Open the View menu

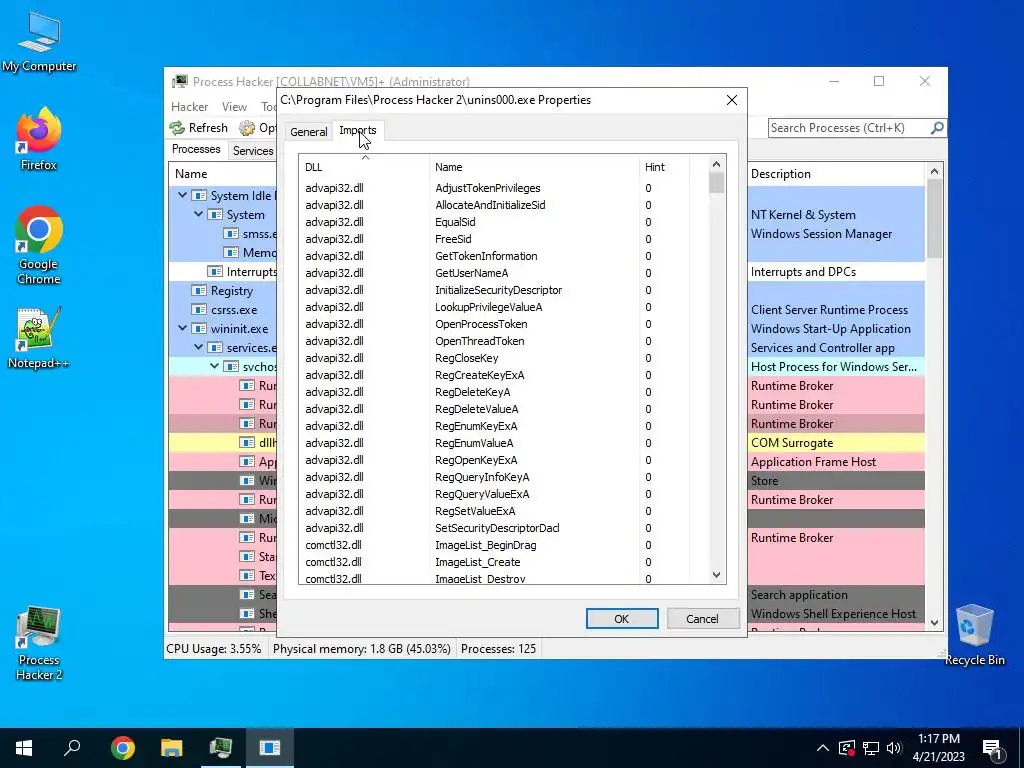point(234,106)
